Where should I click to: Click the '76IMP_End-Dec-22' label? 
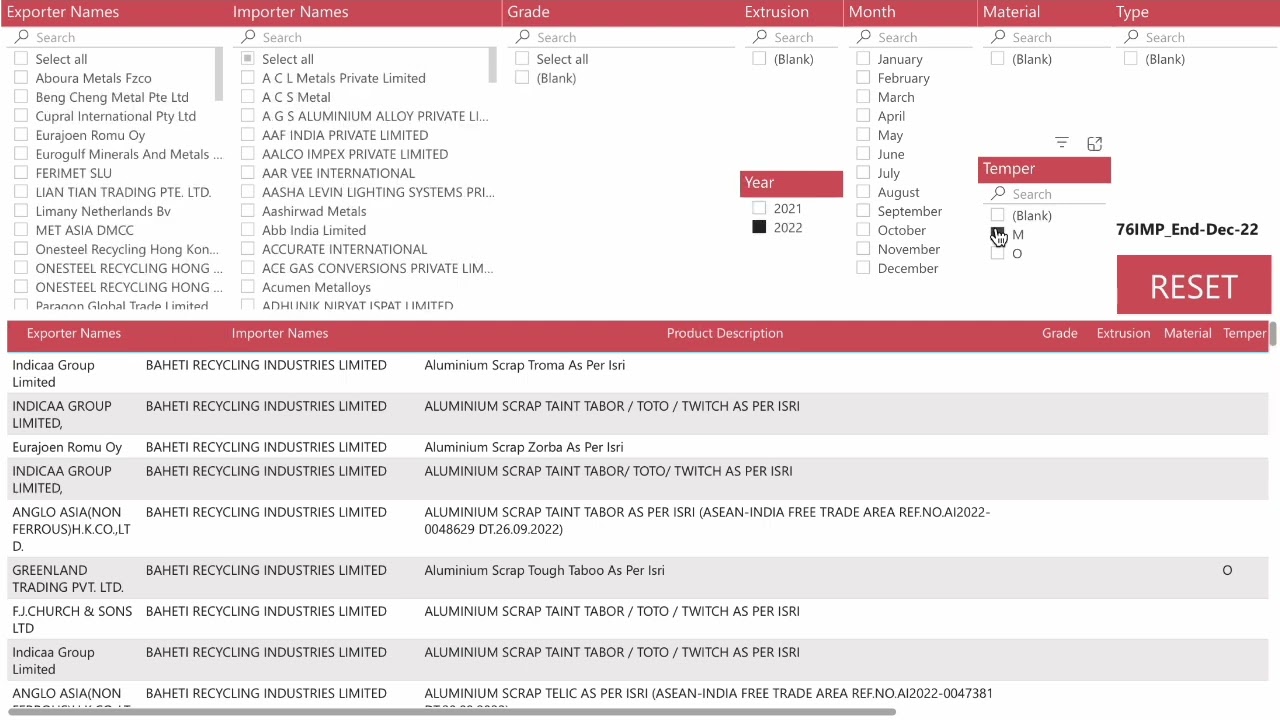pyautogui.click(x=1187, y=229)
